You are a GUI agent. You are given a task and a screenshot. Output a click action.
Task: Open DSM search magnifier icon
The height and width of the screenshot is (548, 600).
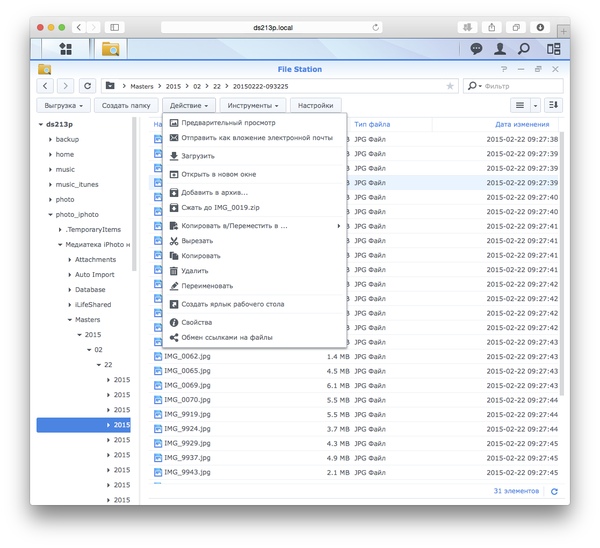(524, 49)
